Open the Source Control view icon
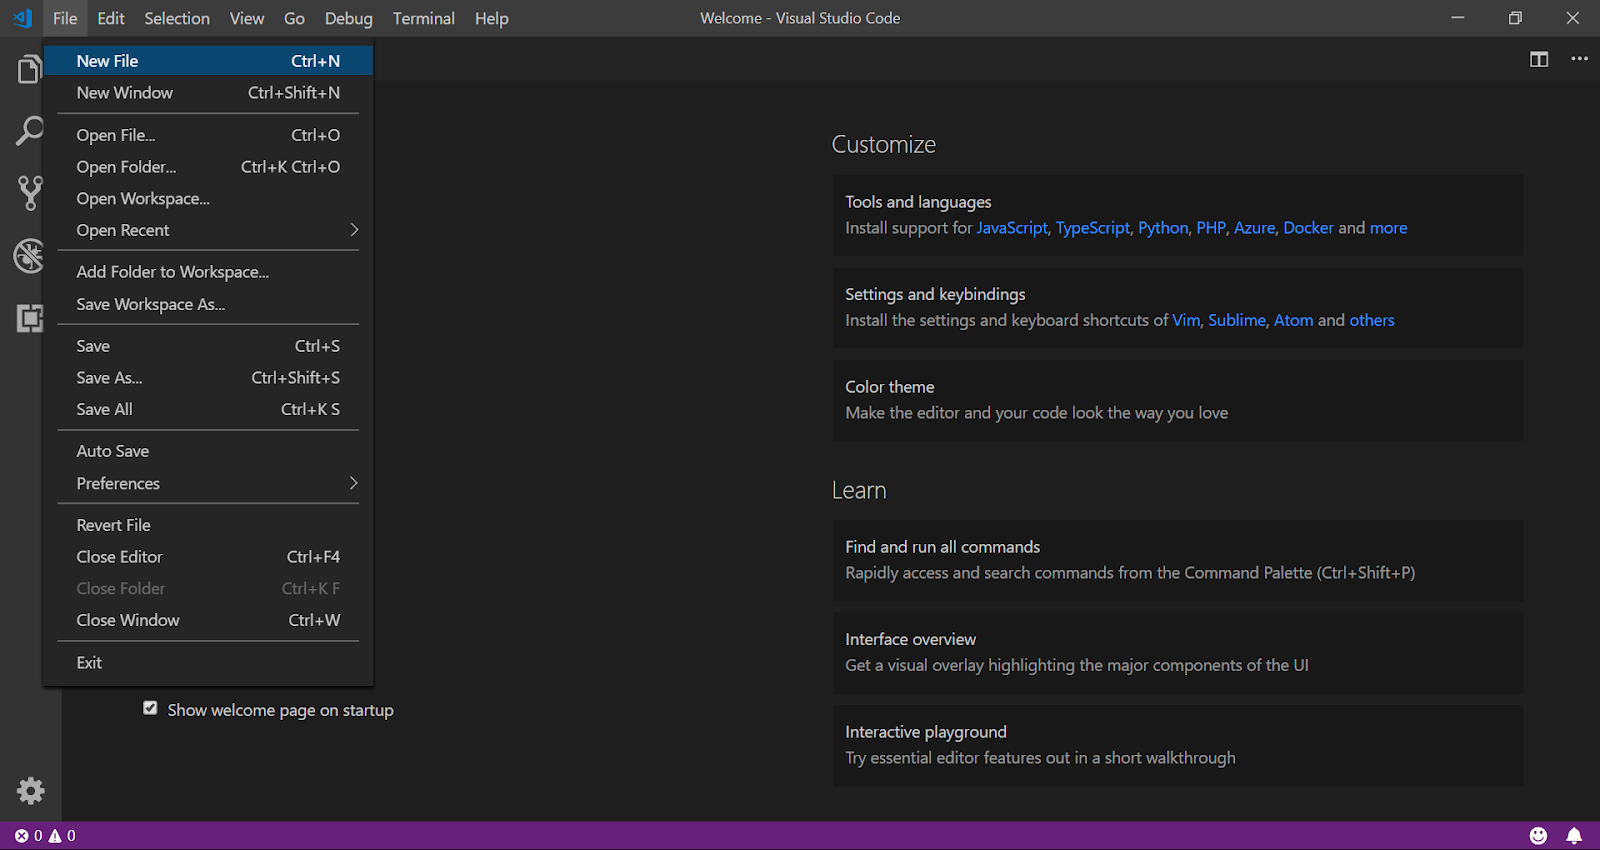The height and width of the screenshot is (850, 1600). pyautogui.click(x=30, y=193)
